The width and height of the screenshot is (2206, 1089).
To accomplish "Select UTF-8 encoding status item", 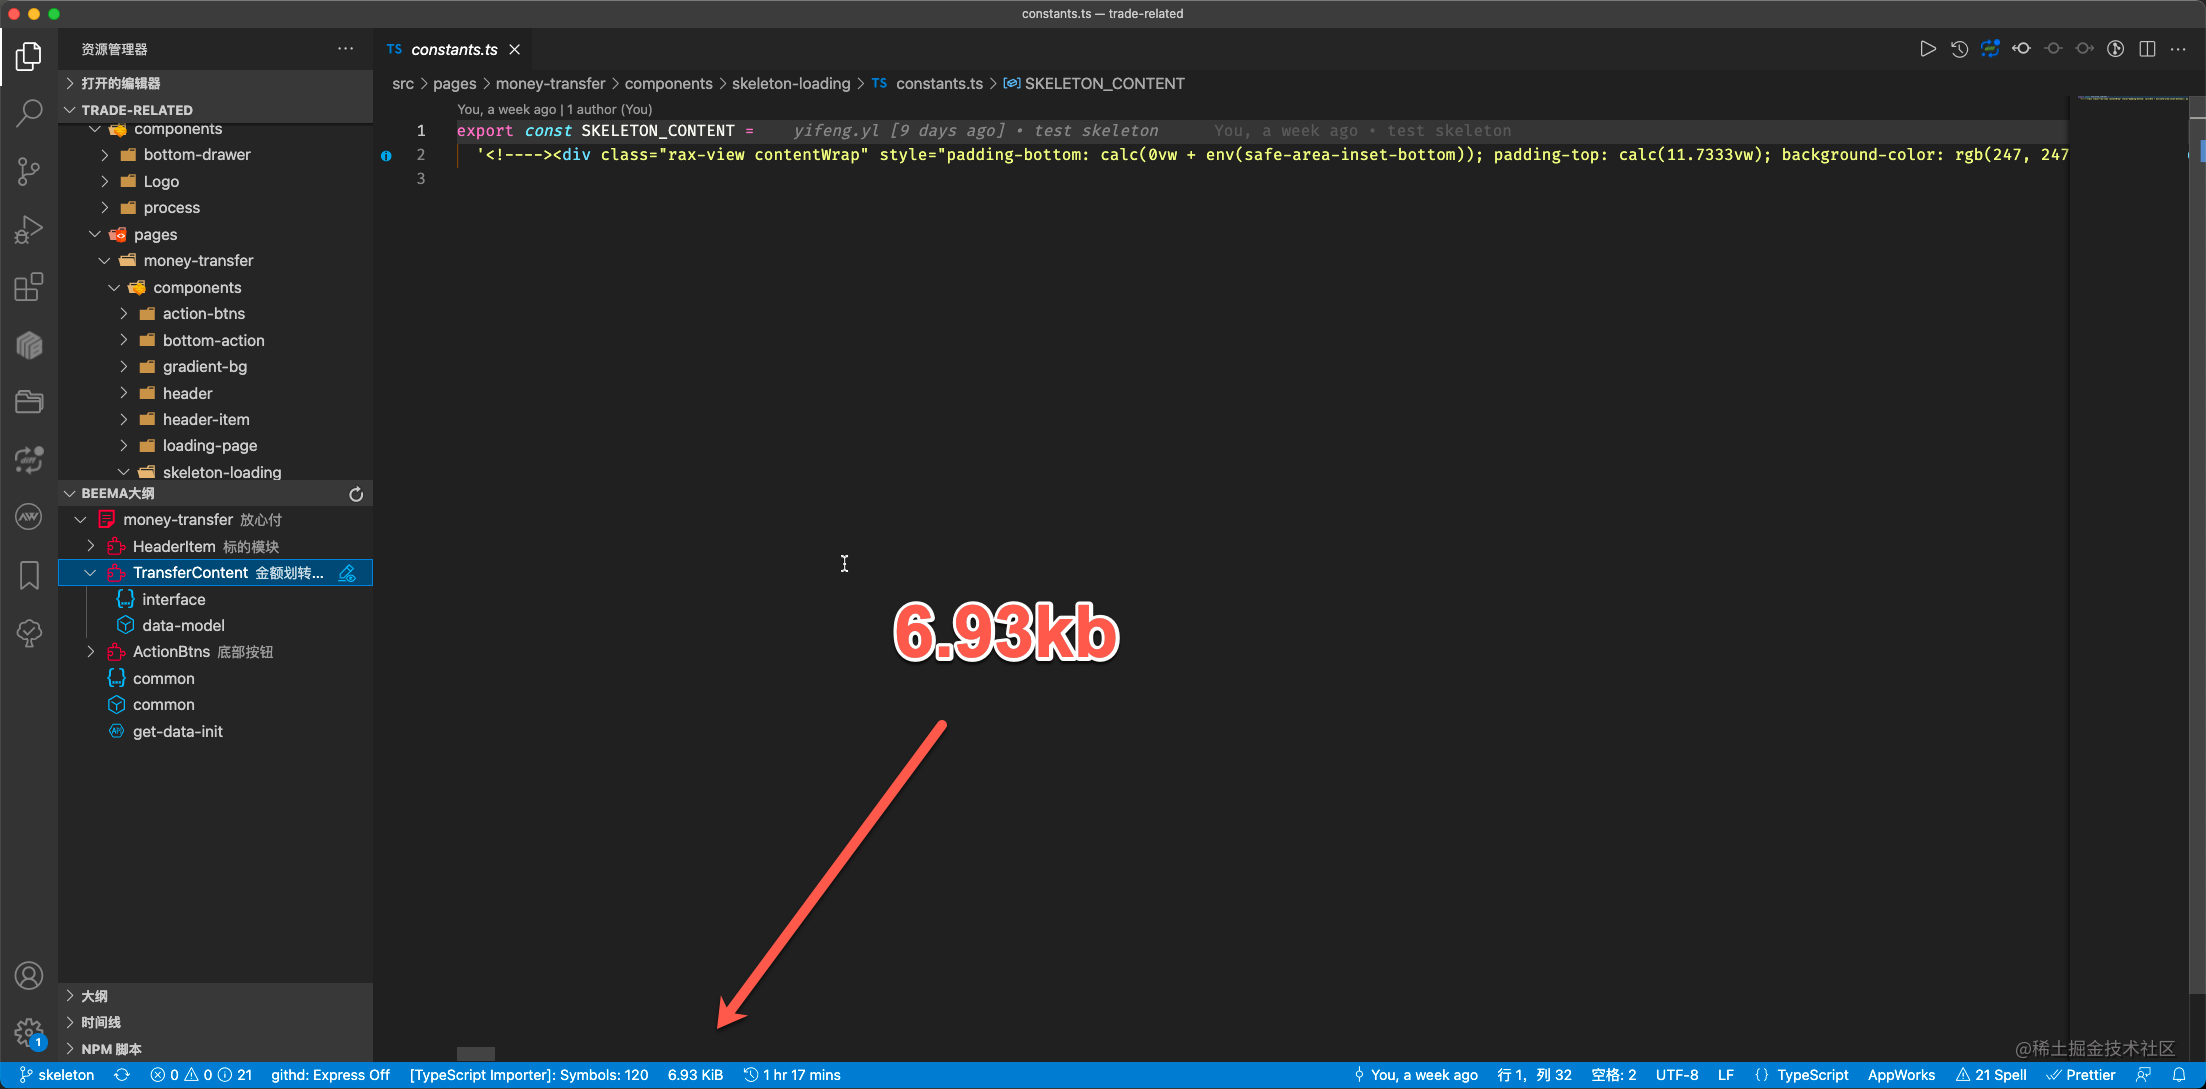I will point(1677,1075).
